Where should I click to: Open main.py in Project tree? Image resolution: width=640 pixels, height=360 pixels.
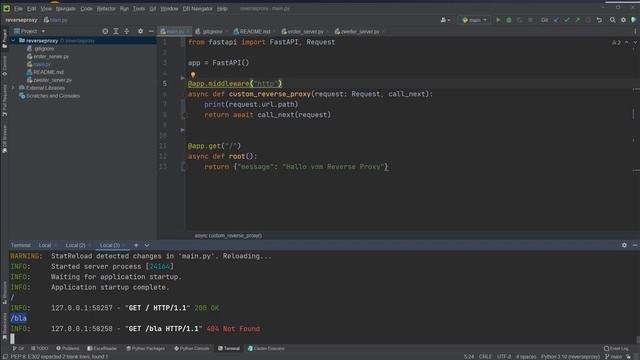39,64
